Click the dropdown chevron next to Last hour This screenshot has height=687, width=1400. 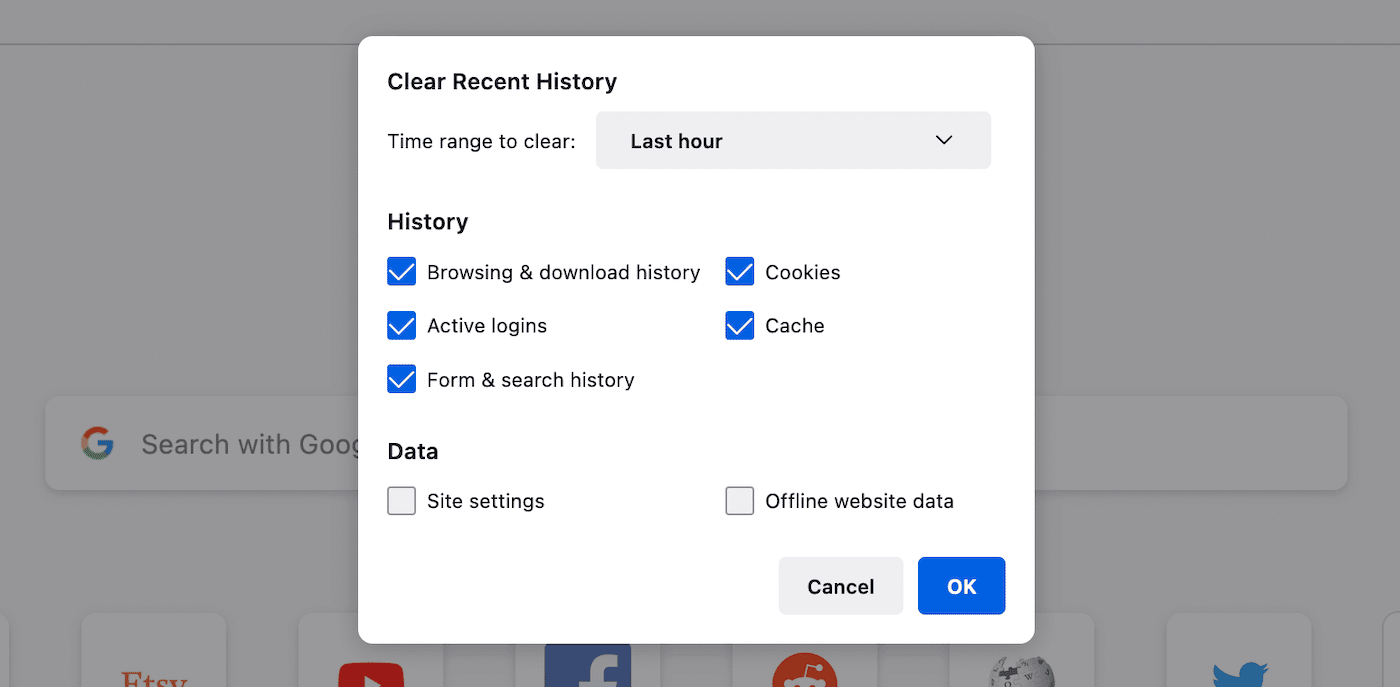click(943, 140)
